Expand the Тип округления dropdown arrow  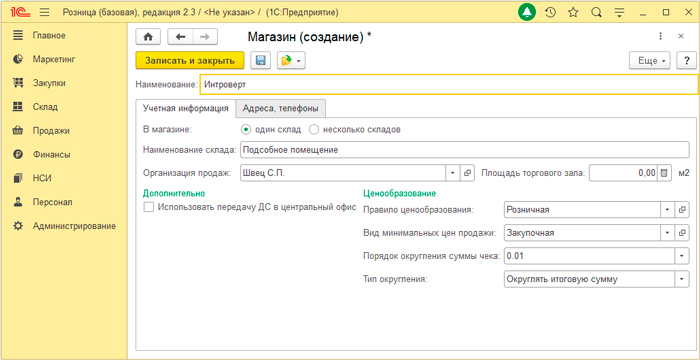pyautogui.click(x=682, y=279)
